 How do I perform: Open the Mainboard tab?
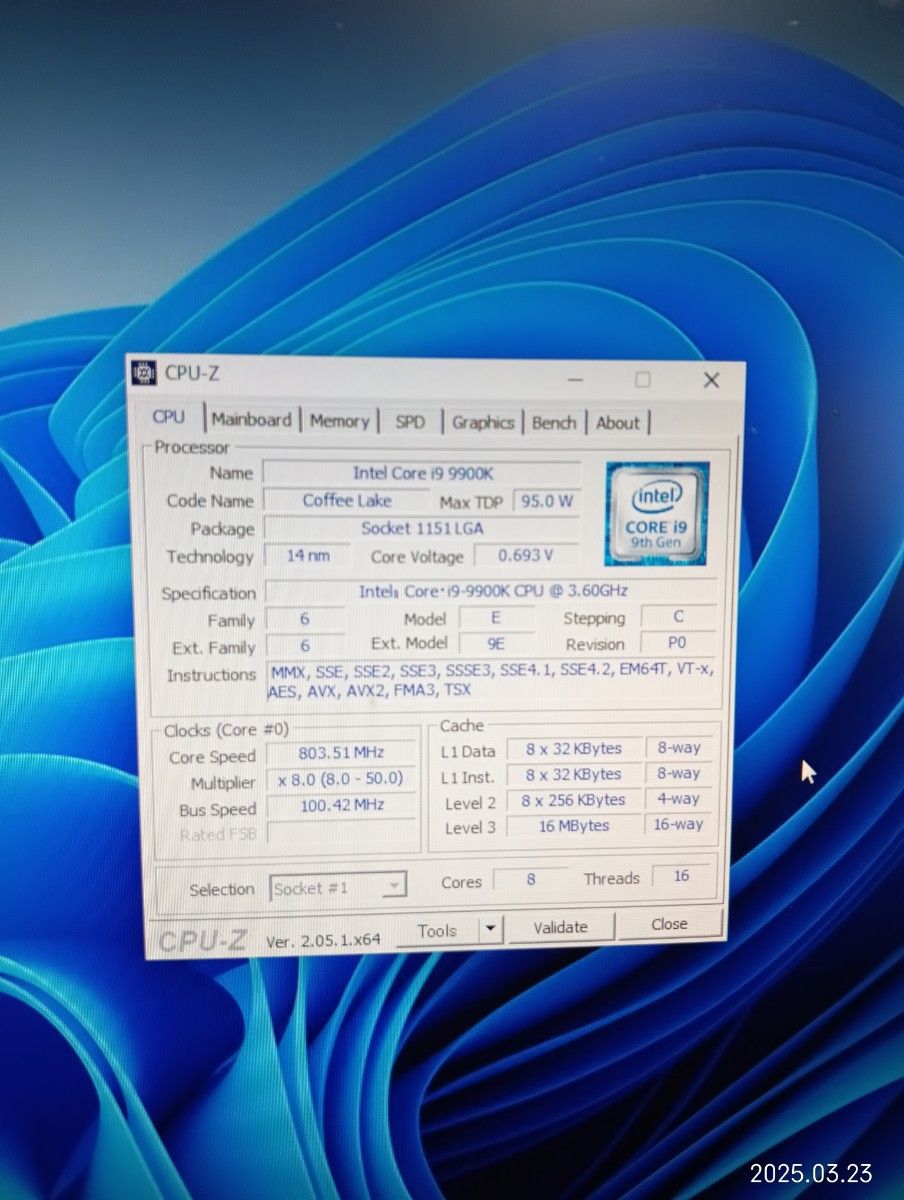[x=252, y=420]
